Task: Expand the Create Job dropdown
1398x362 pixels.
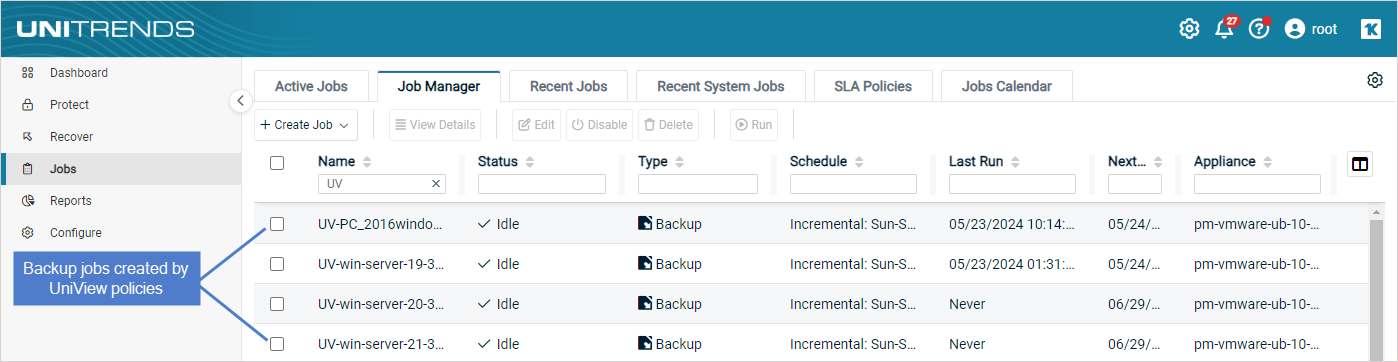Action: coord(306,125)
